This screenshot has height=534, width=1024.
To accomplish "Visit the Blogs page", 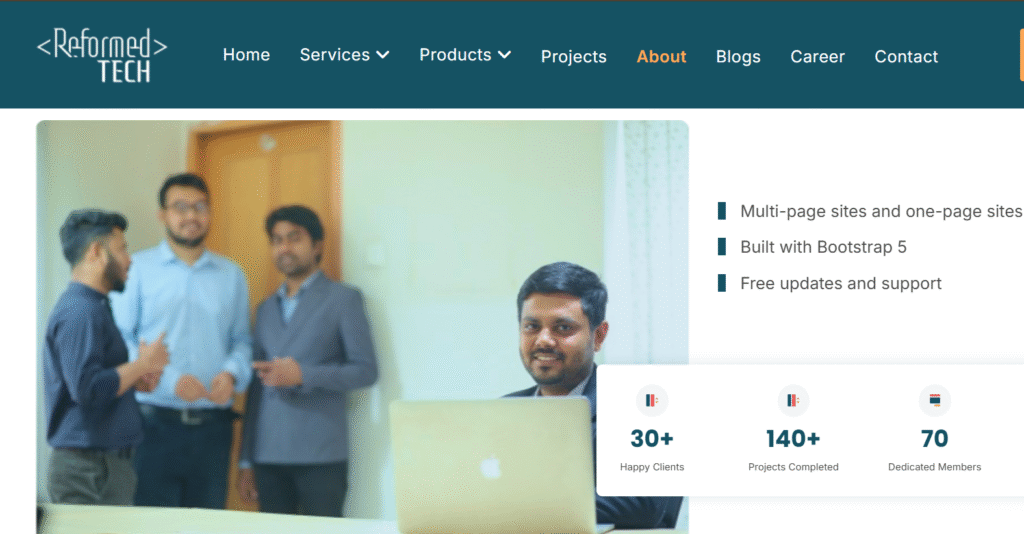I will pos(738,57).
